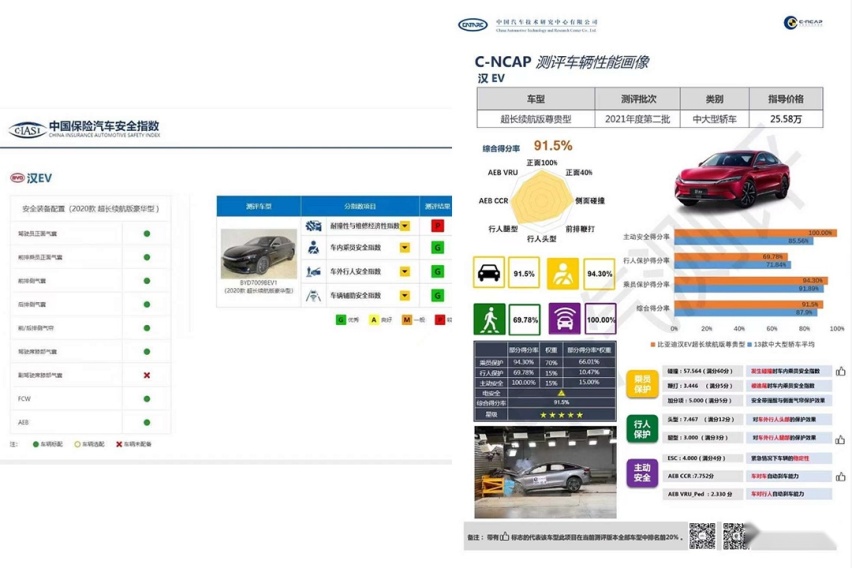Click the red X in the airbag table
852x568 pixels.
(x=147, y=375)
